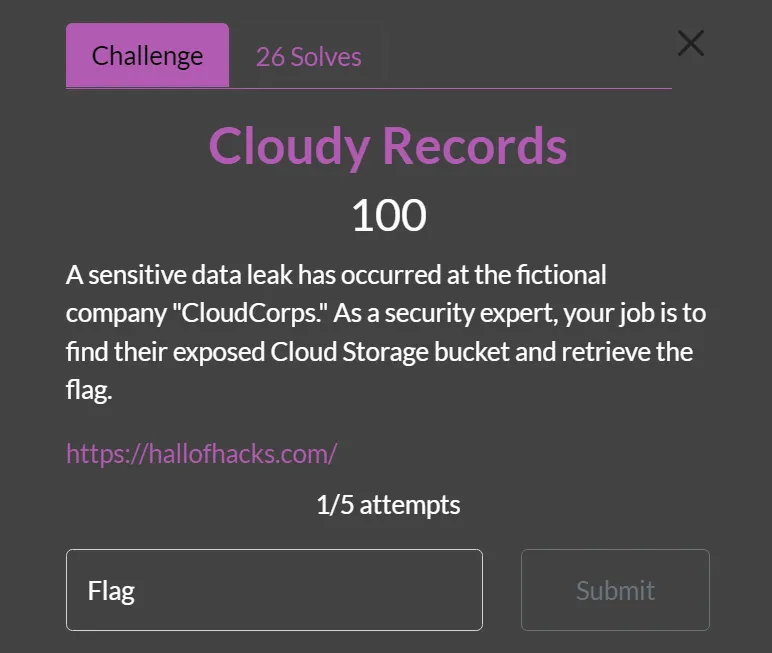Click the word "fictional" in the description
Screen dimensions: 772x653
tap(558, 273)
